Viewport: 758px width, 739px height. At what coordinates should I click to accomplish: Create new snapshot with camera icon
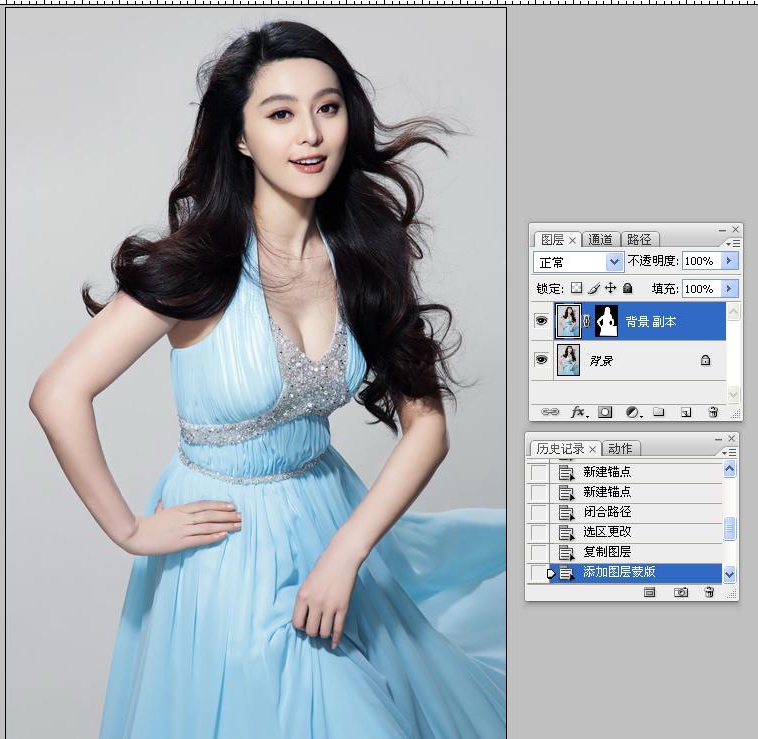681,592
